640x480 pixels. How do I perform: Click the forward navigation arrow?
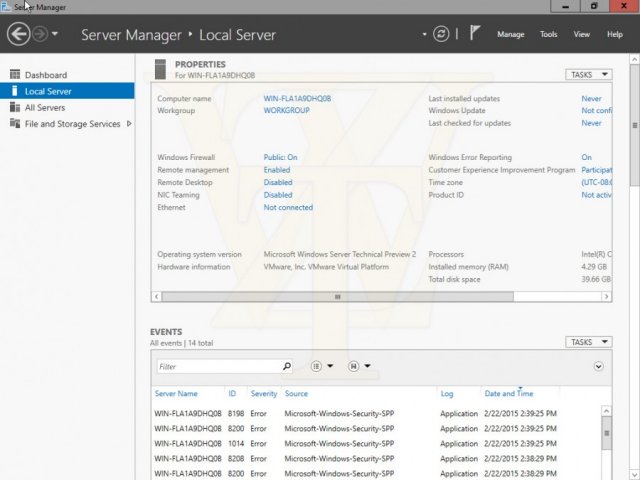[40, 34]
